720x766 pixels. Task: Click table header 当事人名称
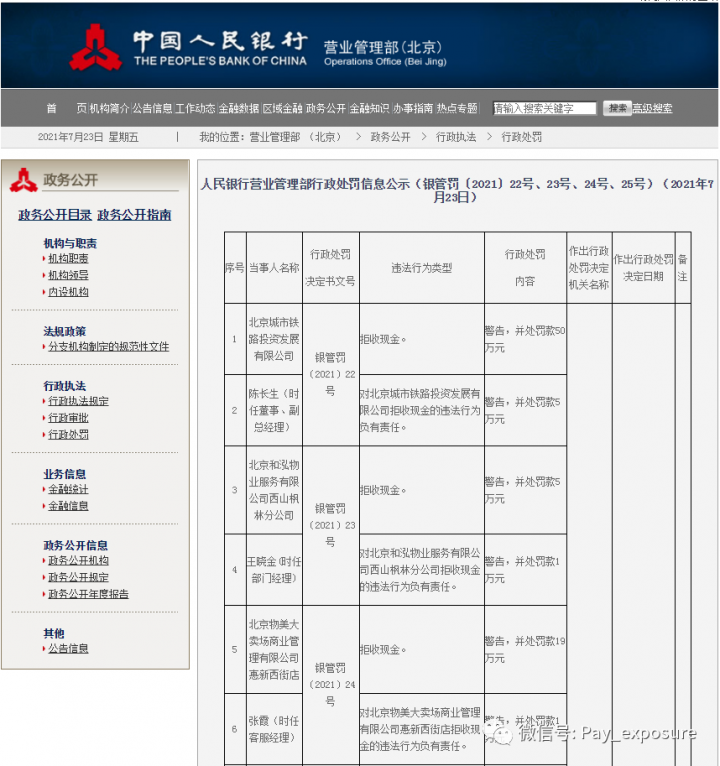pyautogui.click(x=274, y=268)
